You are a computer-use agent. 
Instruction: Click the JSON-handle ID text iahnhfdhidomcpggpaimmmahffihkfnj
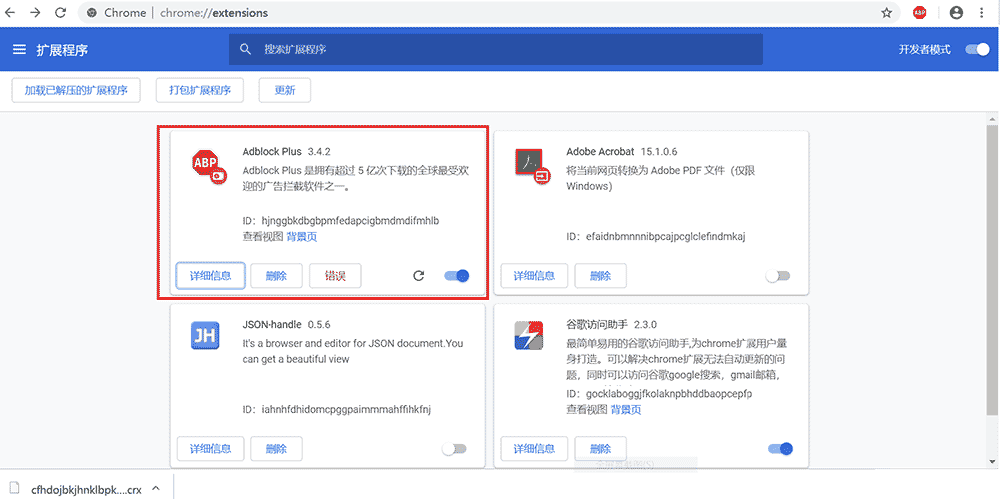coord(346,409)
